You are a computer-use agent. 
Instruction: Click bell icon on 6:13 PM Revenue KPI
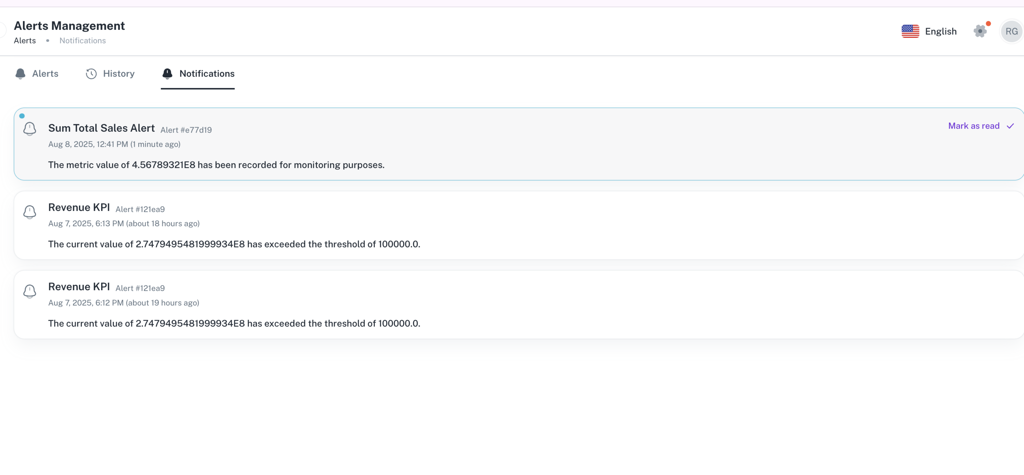[x=30, y=212]
